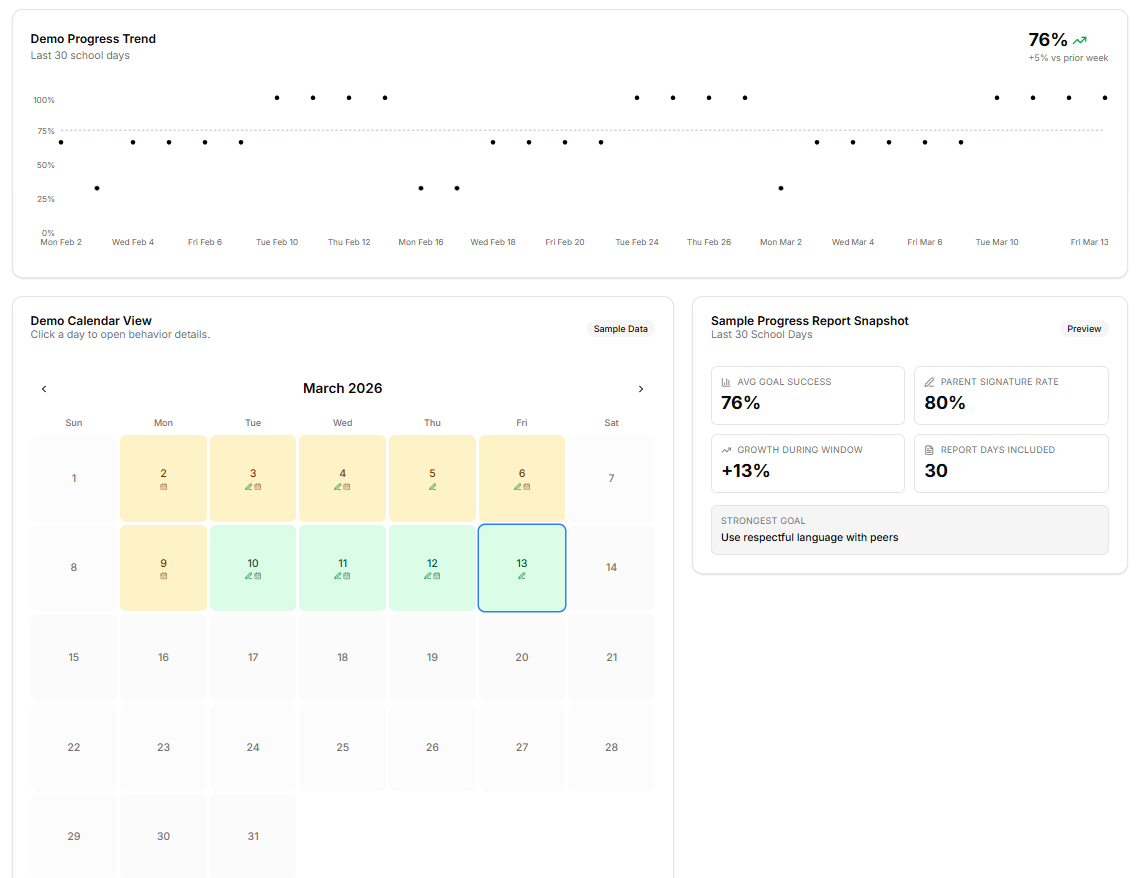Click the calendar icon on March 9

[162, 574]
